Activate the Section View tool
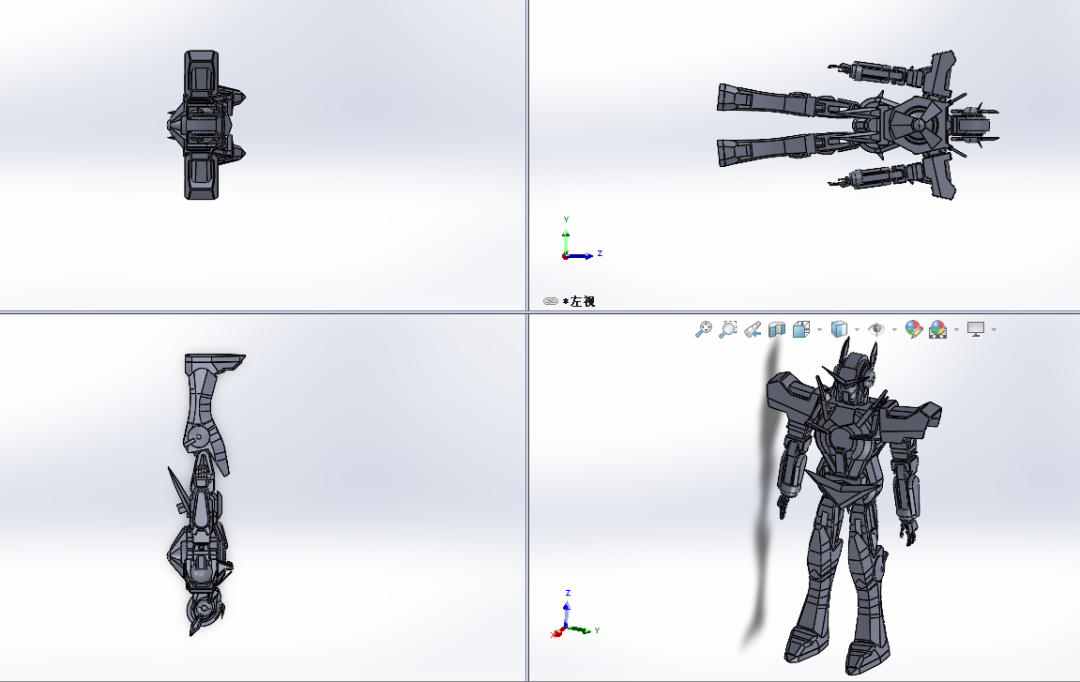The width and height of the screenshot is (1080, 682). [x=776, y=329]
